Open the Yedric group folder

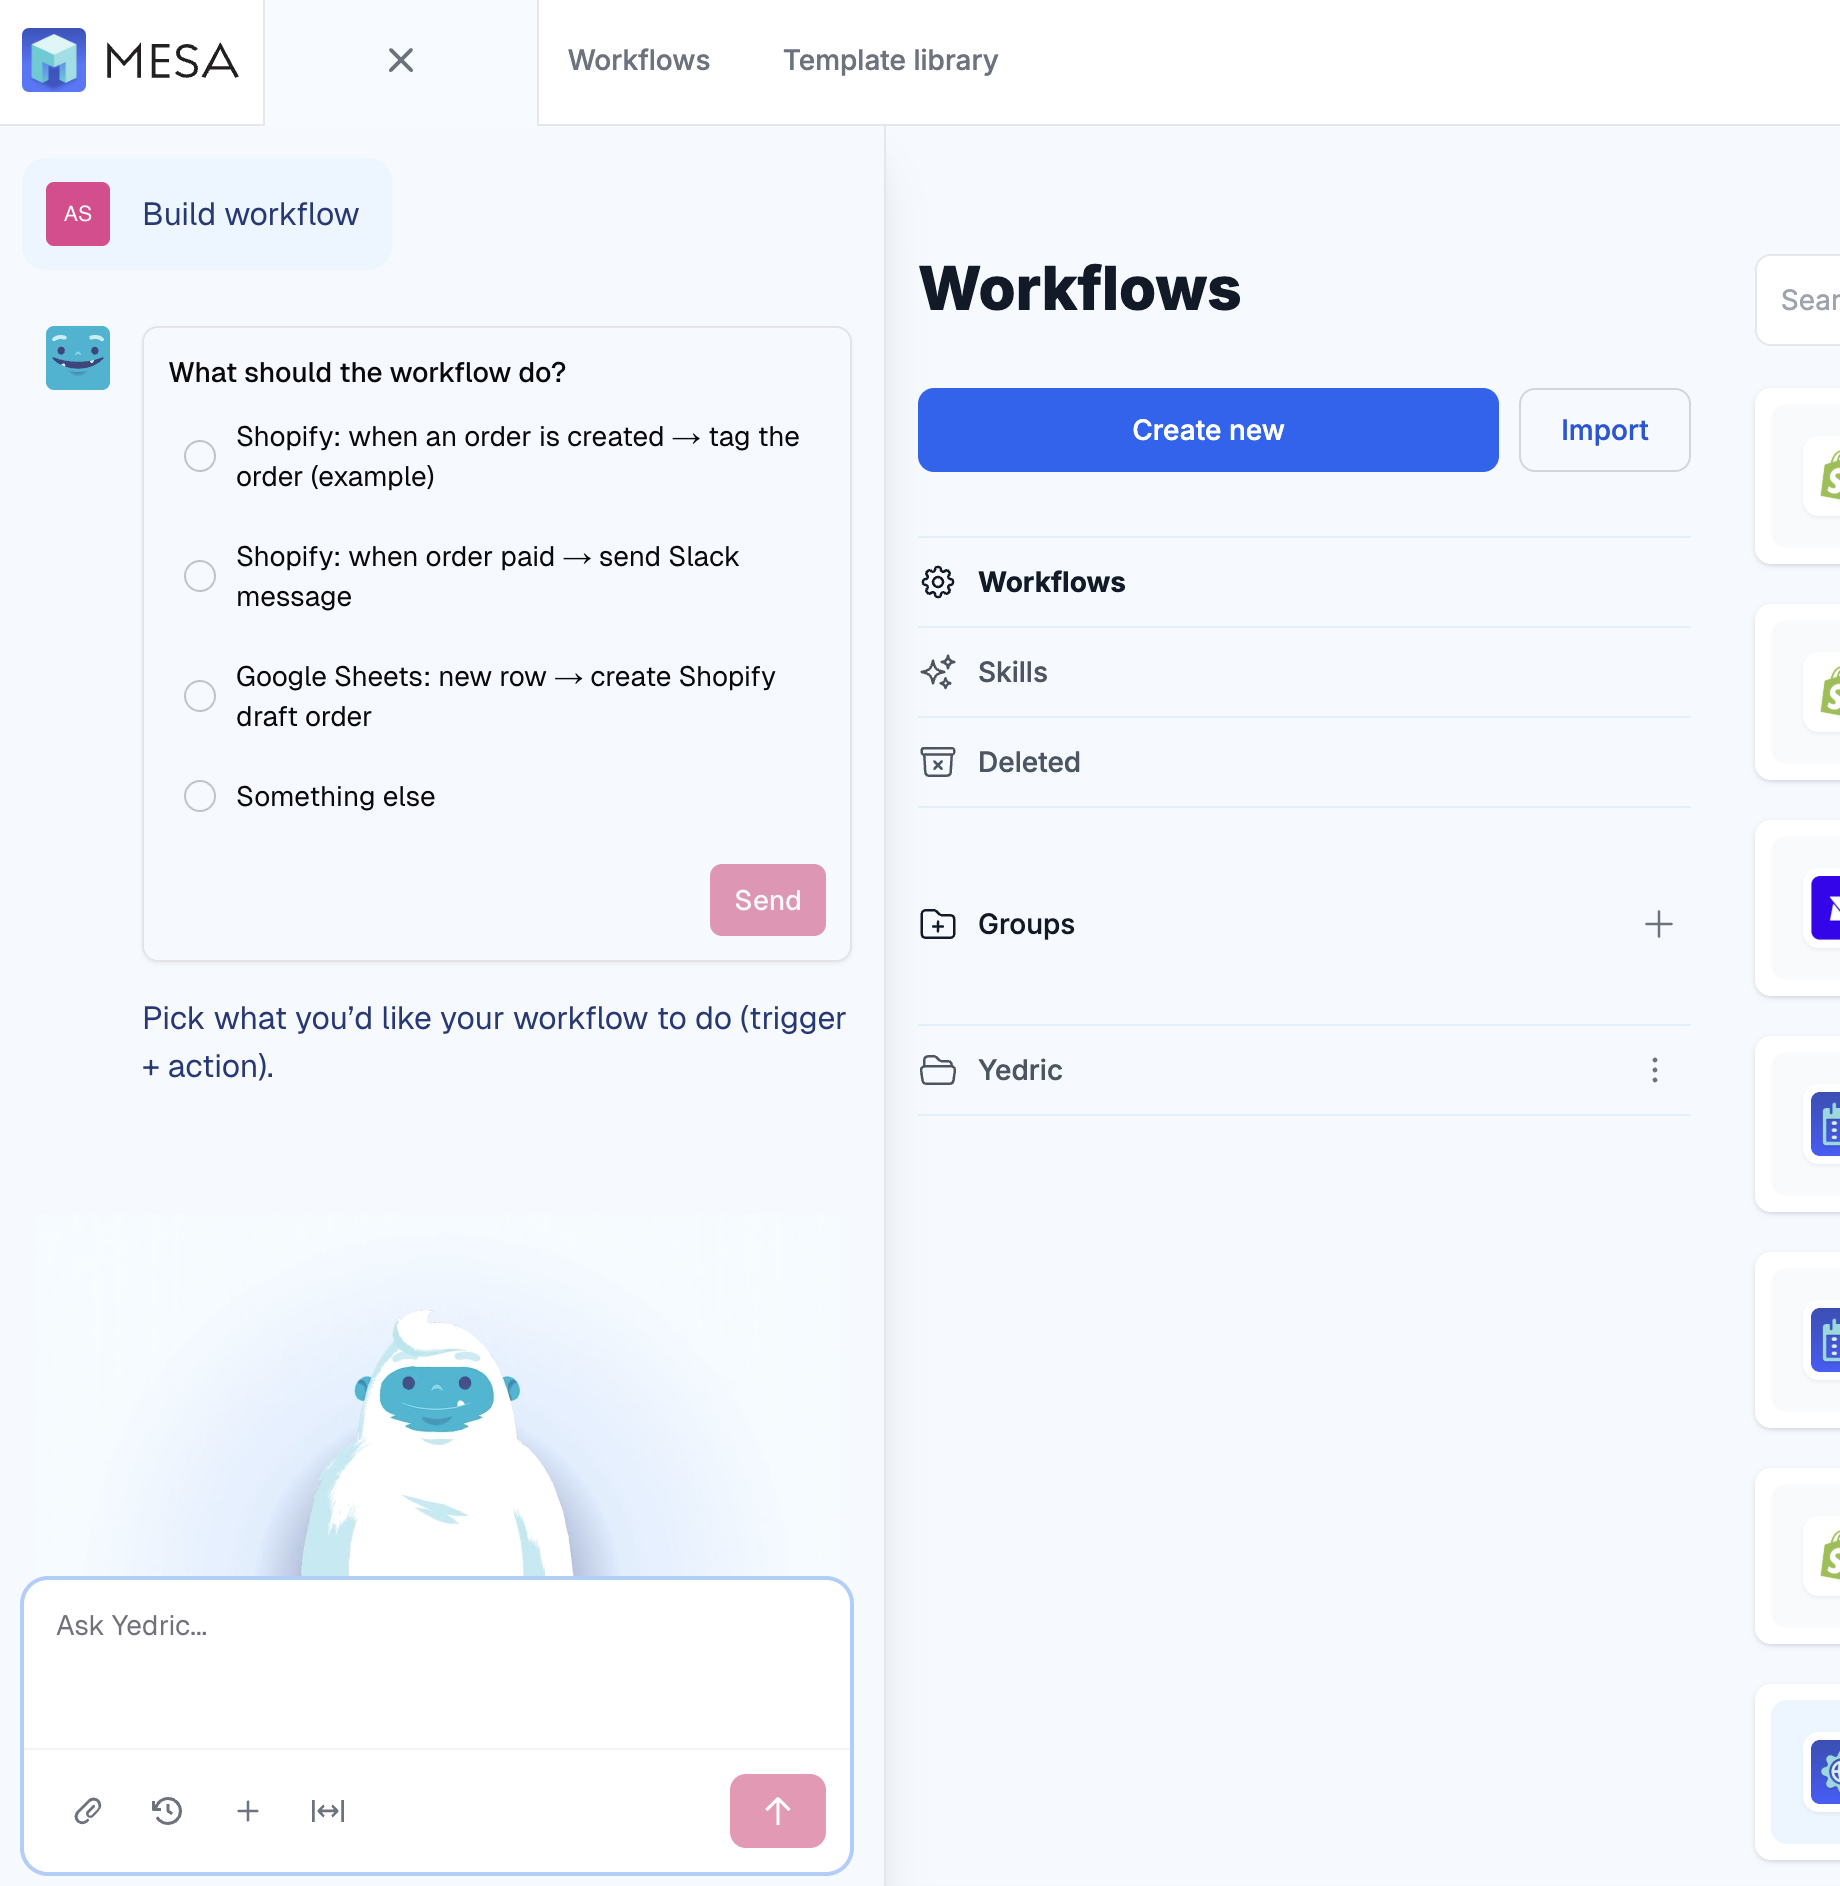pos(1304,1070)
